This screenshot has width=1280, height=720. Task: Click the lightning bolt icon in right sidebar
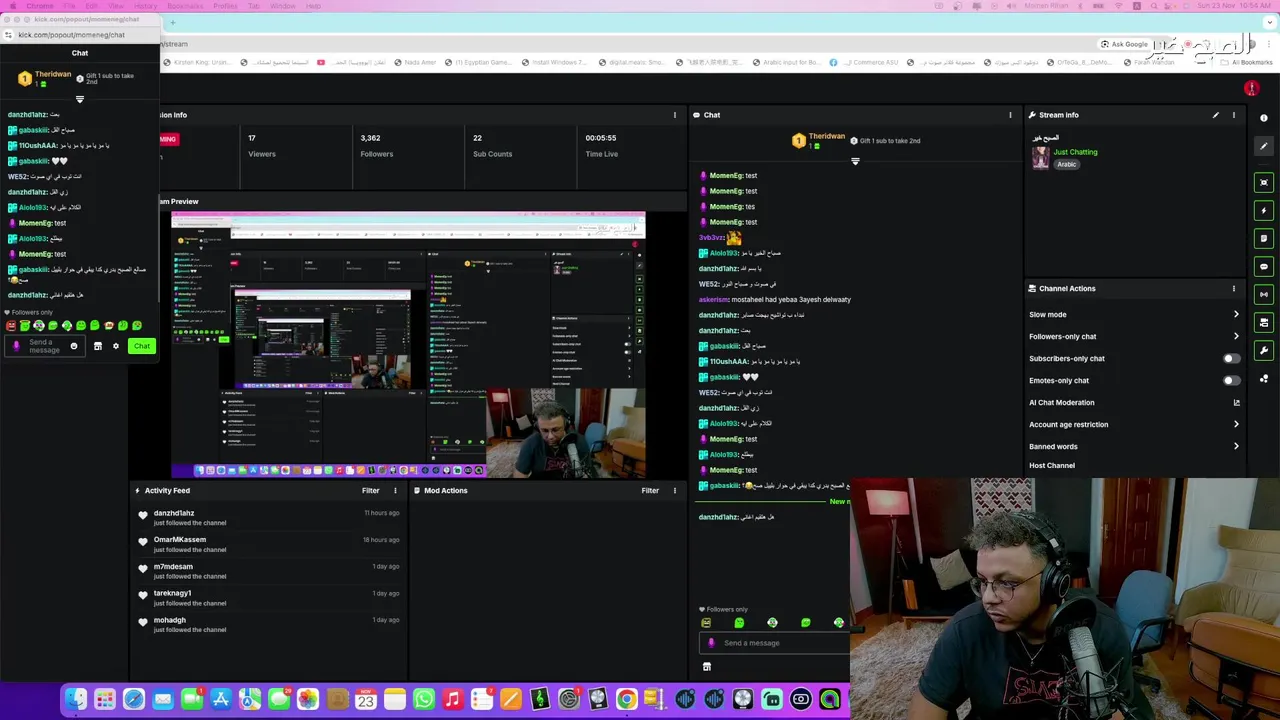pos(1264,211)
